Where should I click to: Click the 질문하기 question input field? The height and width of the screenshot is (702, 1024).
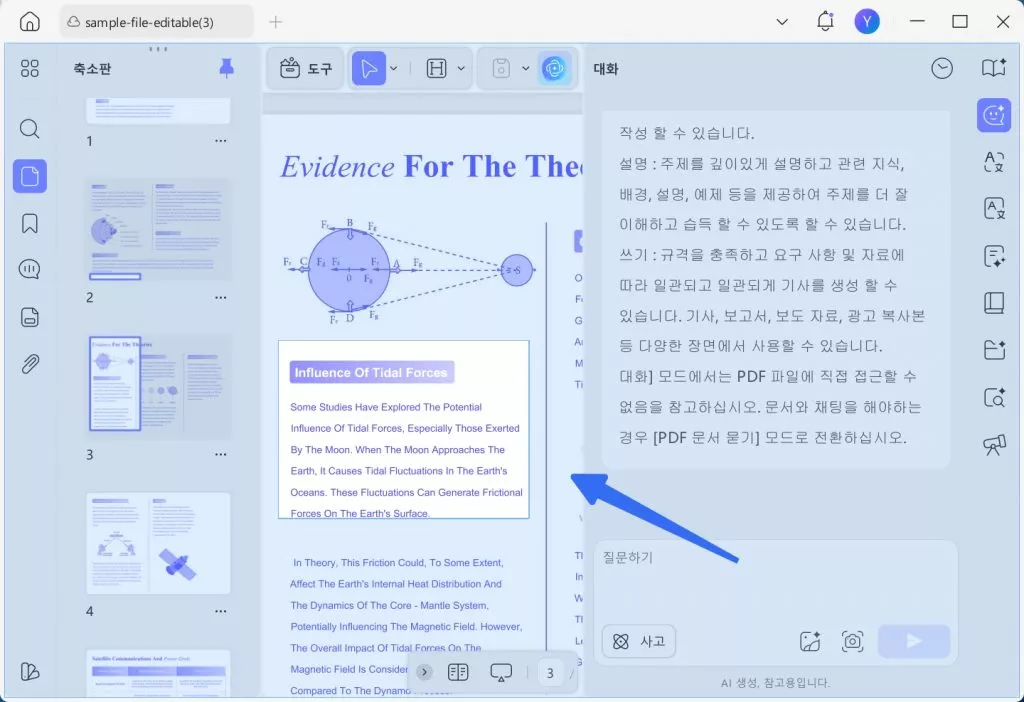[x=775, y=580]
